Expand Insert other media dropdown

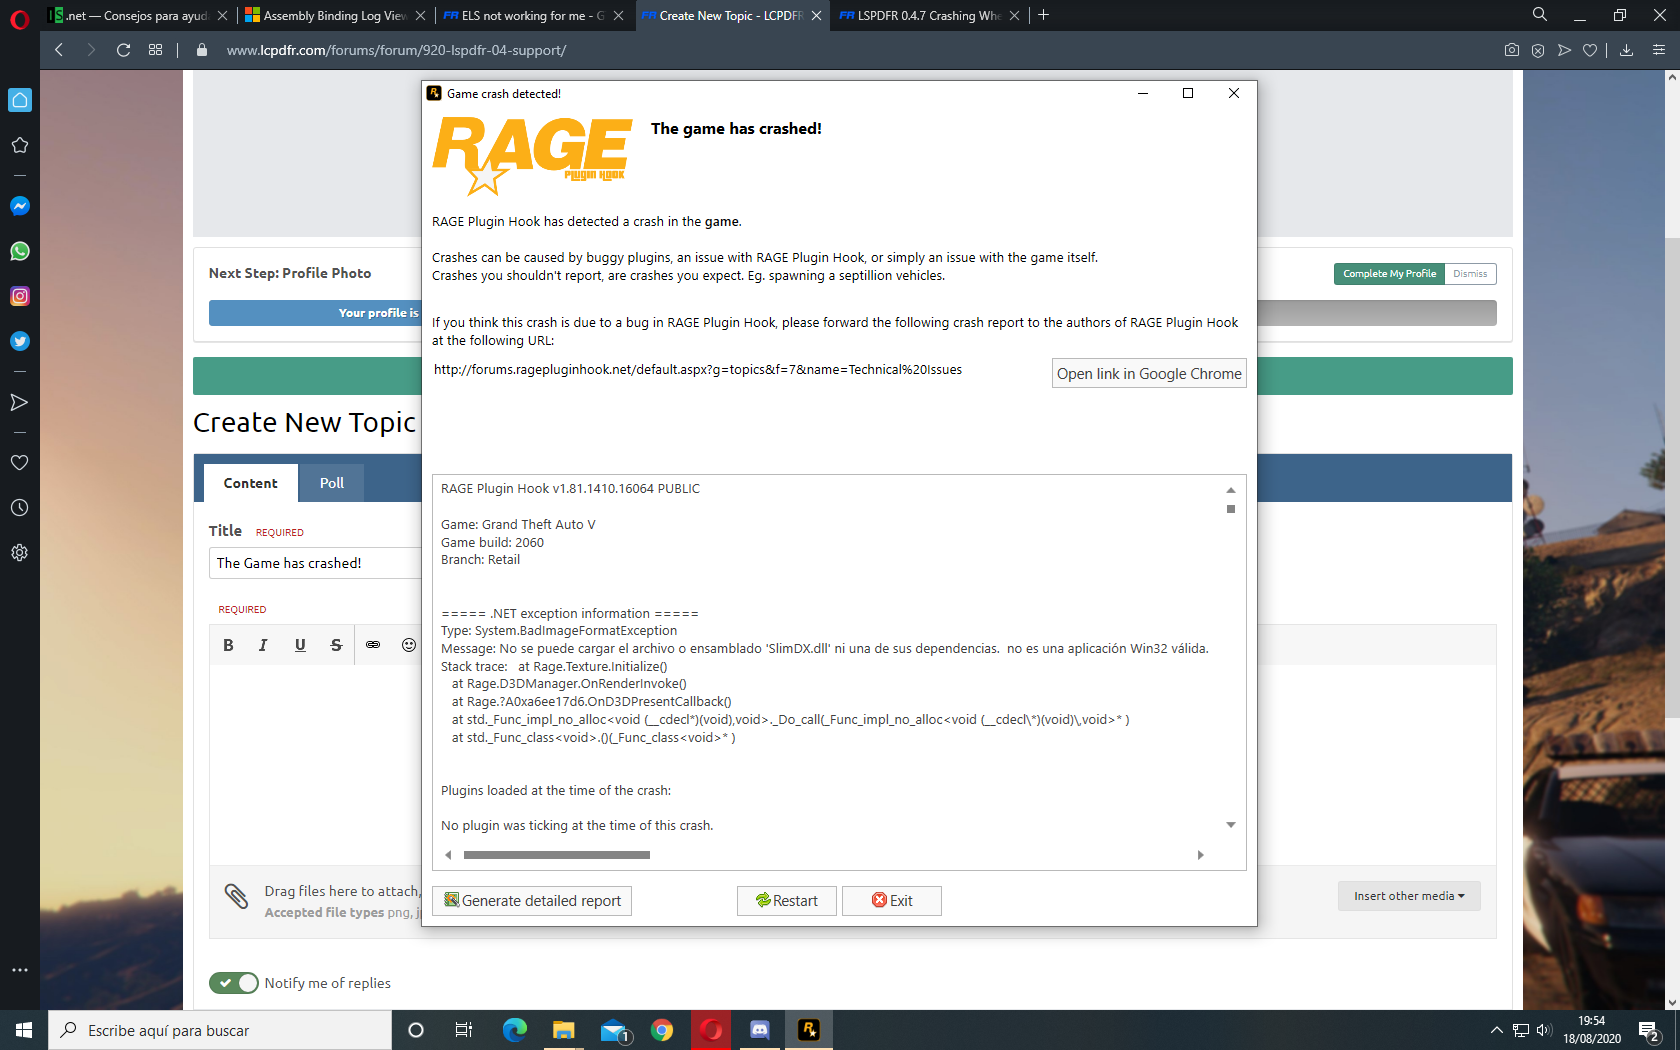(1409, 896)
